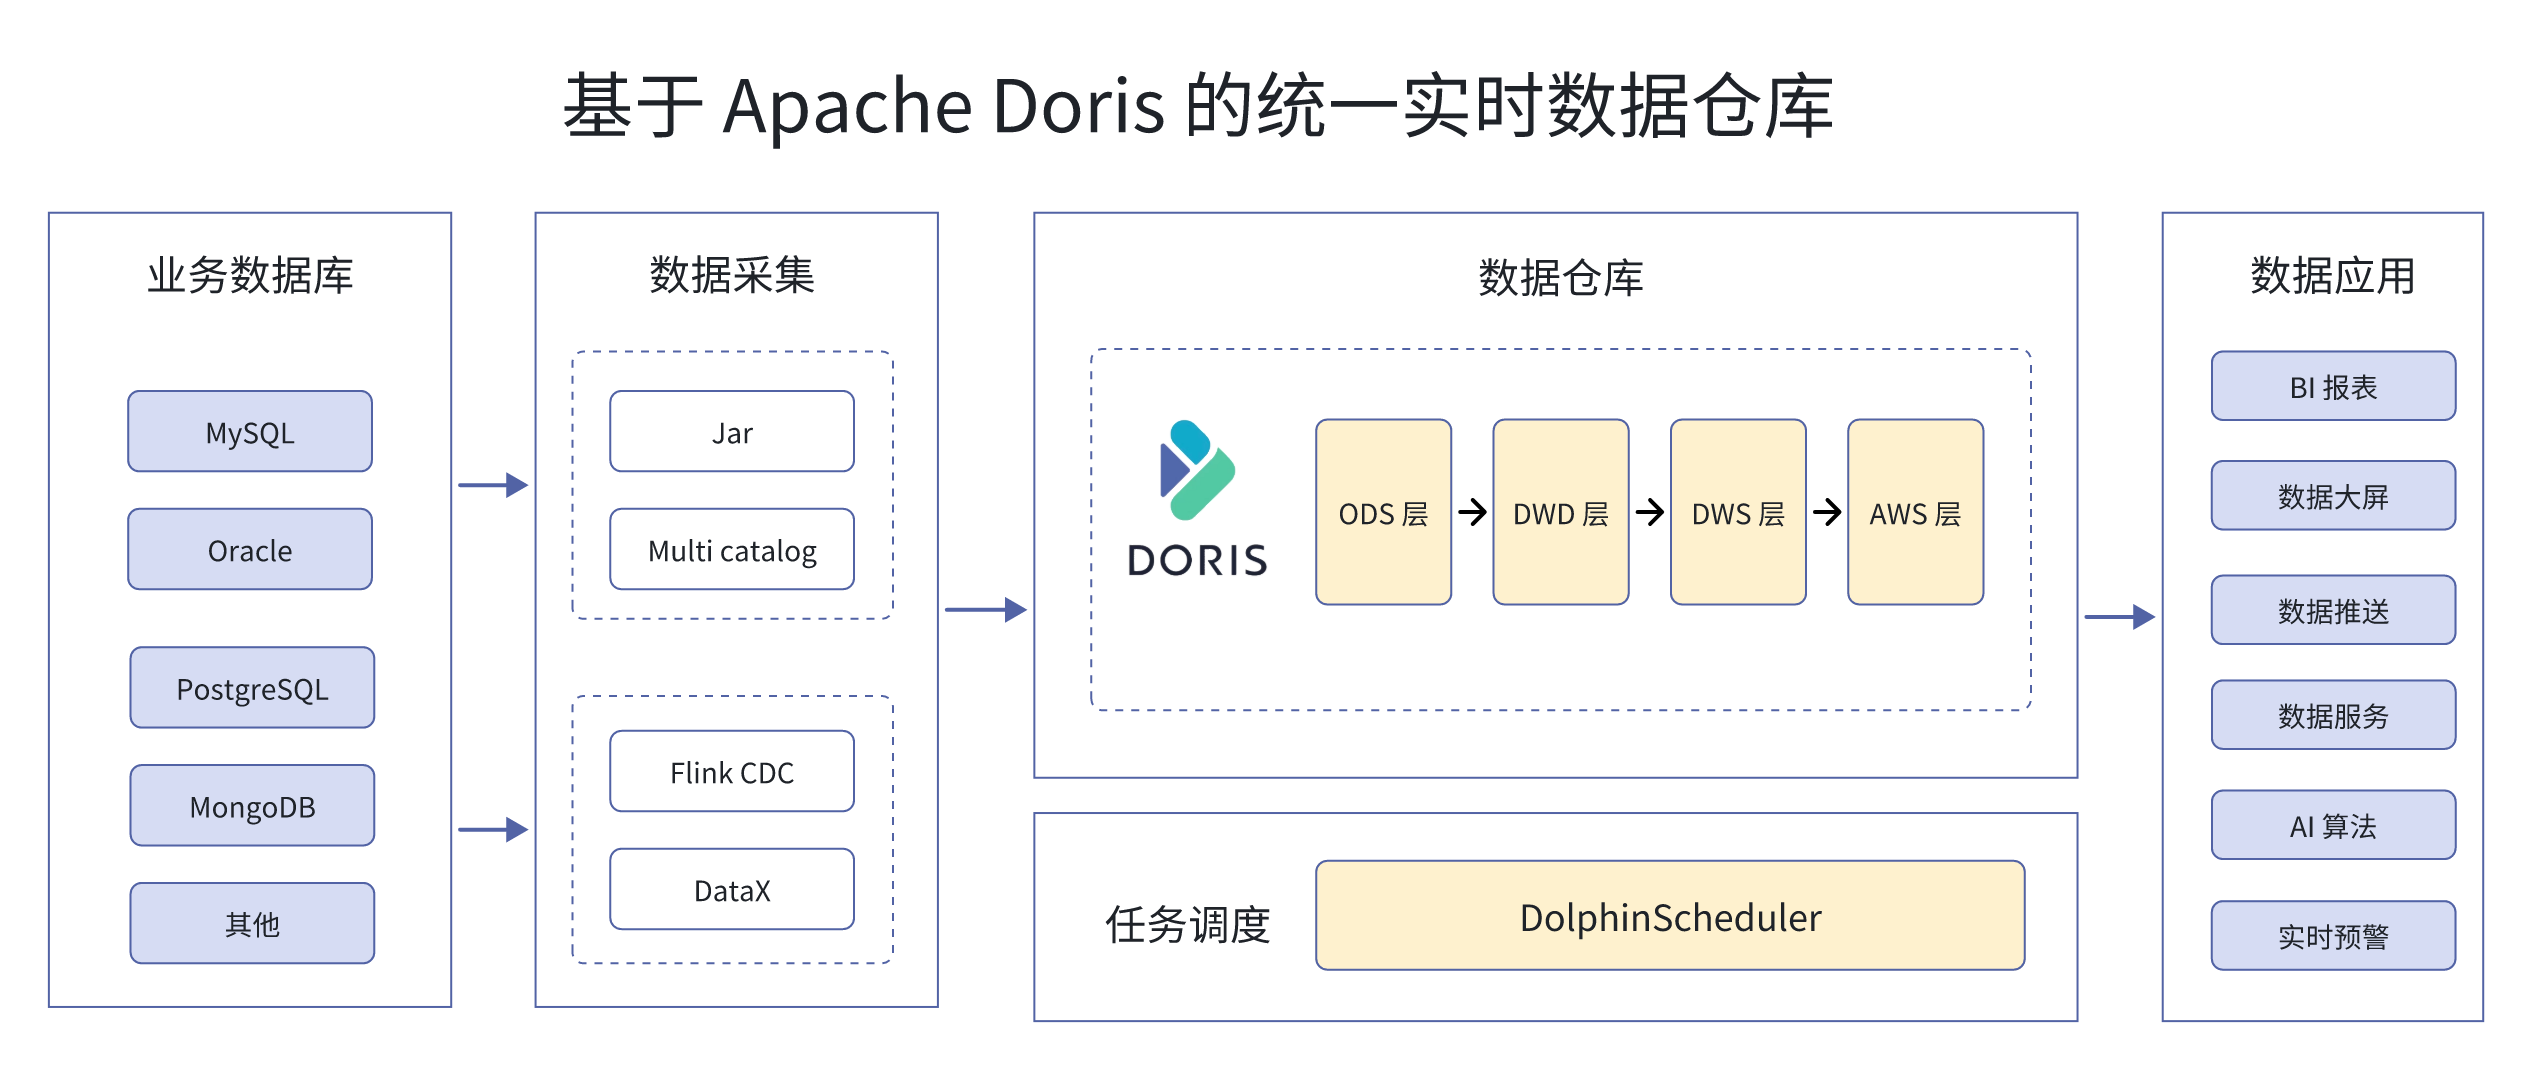Click the ODS 层 block

(1383, 512)
